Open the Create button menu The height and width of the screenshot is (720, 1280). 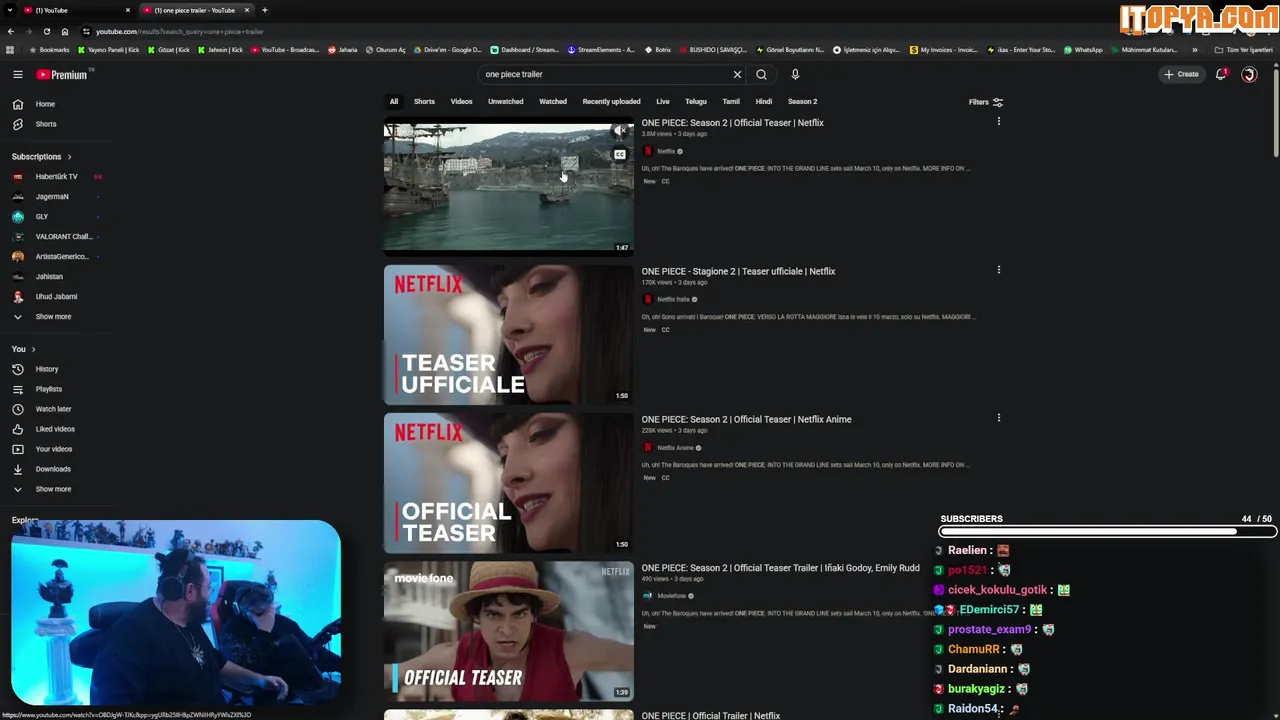click(1181, 74)
